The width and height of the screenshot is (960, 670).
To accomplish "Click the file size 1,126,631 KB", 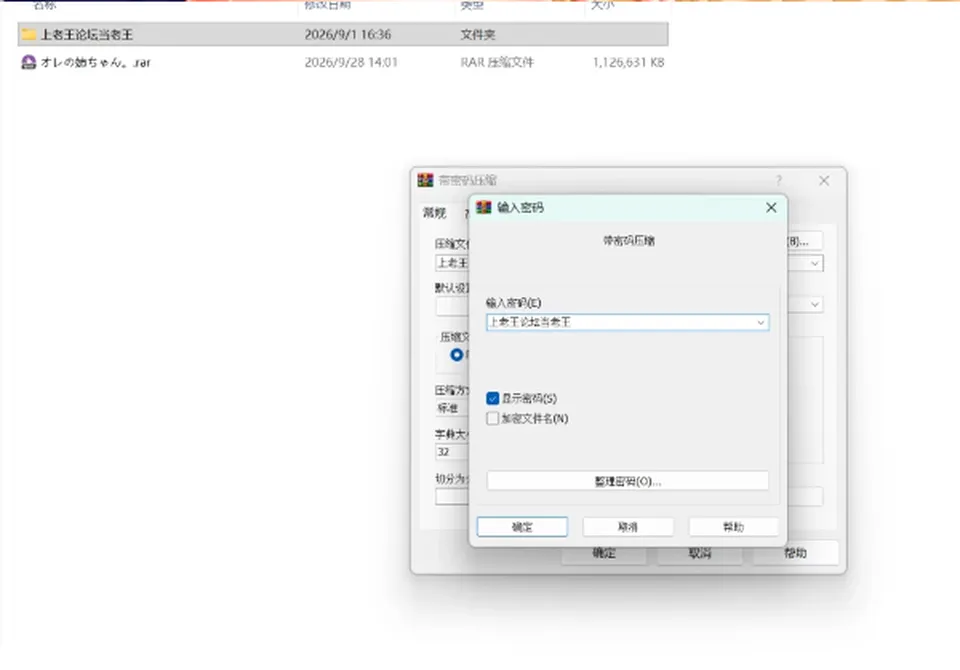I will pos(628,62).
